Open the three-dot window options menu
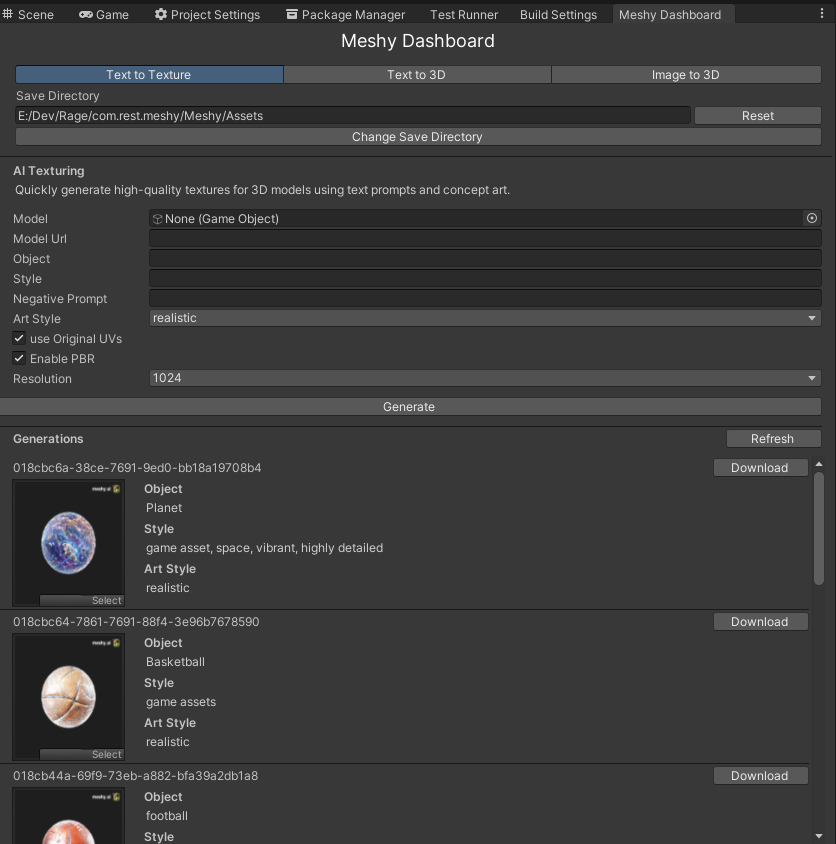 (x=821, y=13)
